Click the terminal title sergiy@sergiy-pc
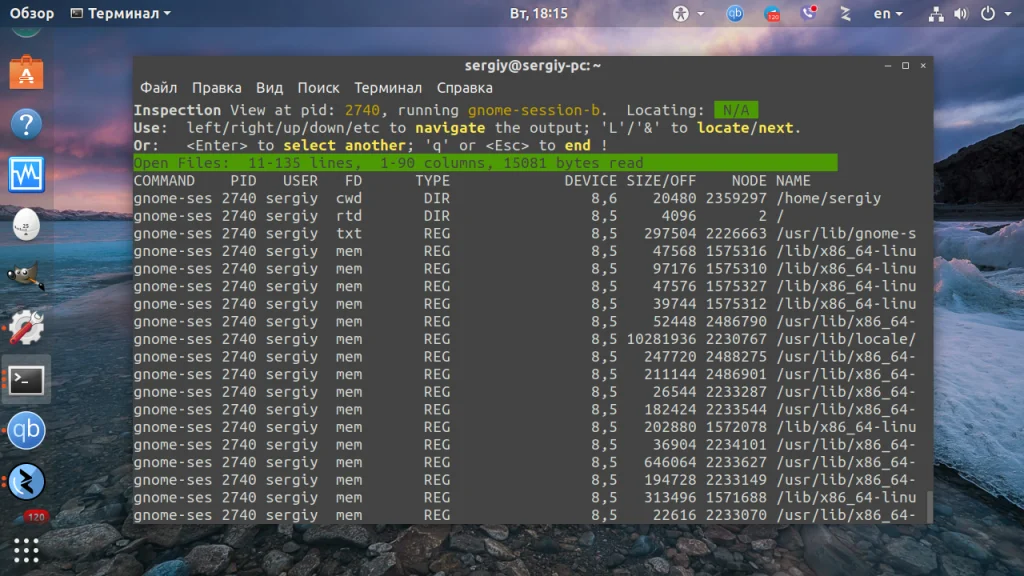Screen dimensions: 1024x576 (533, 65)
